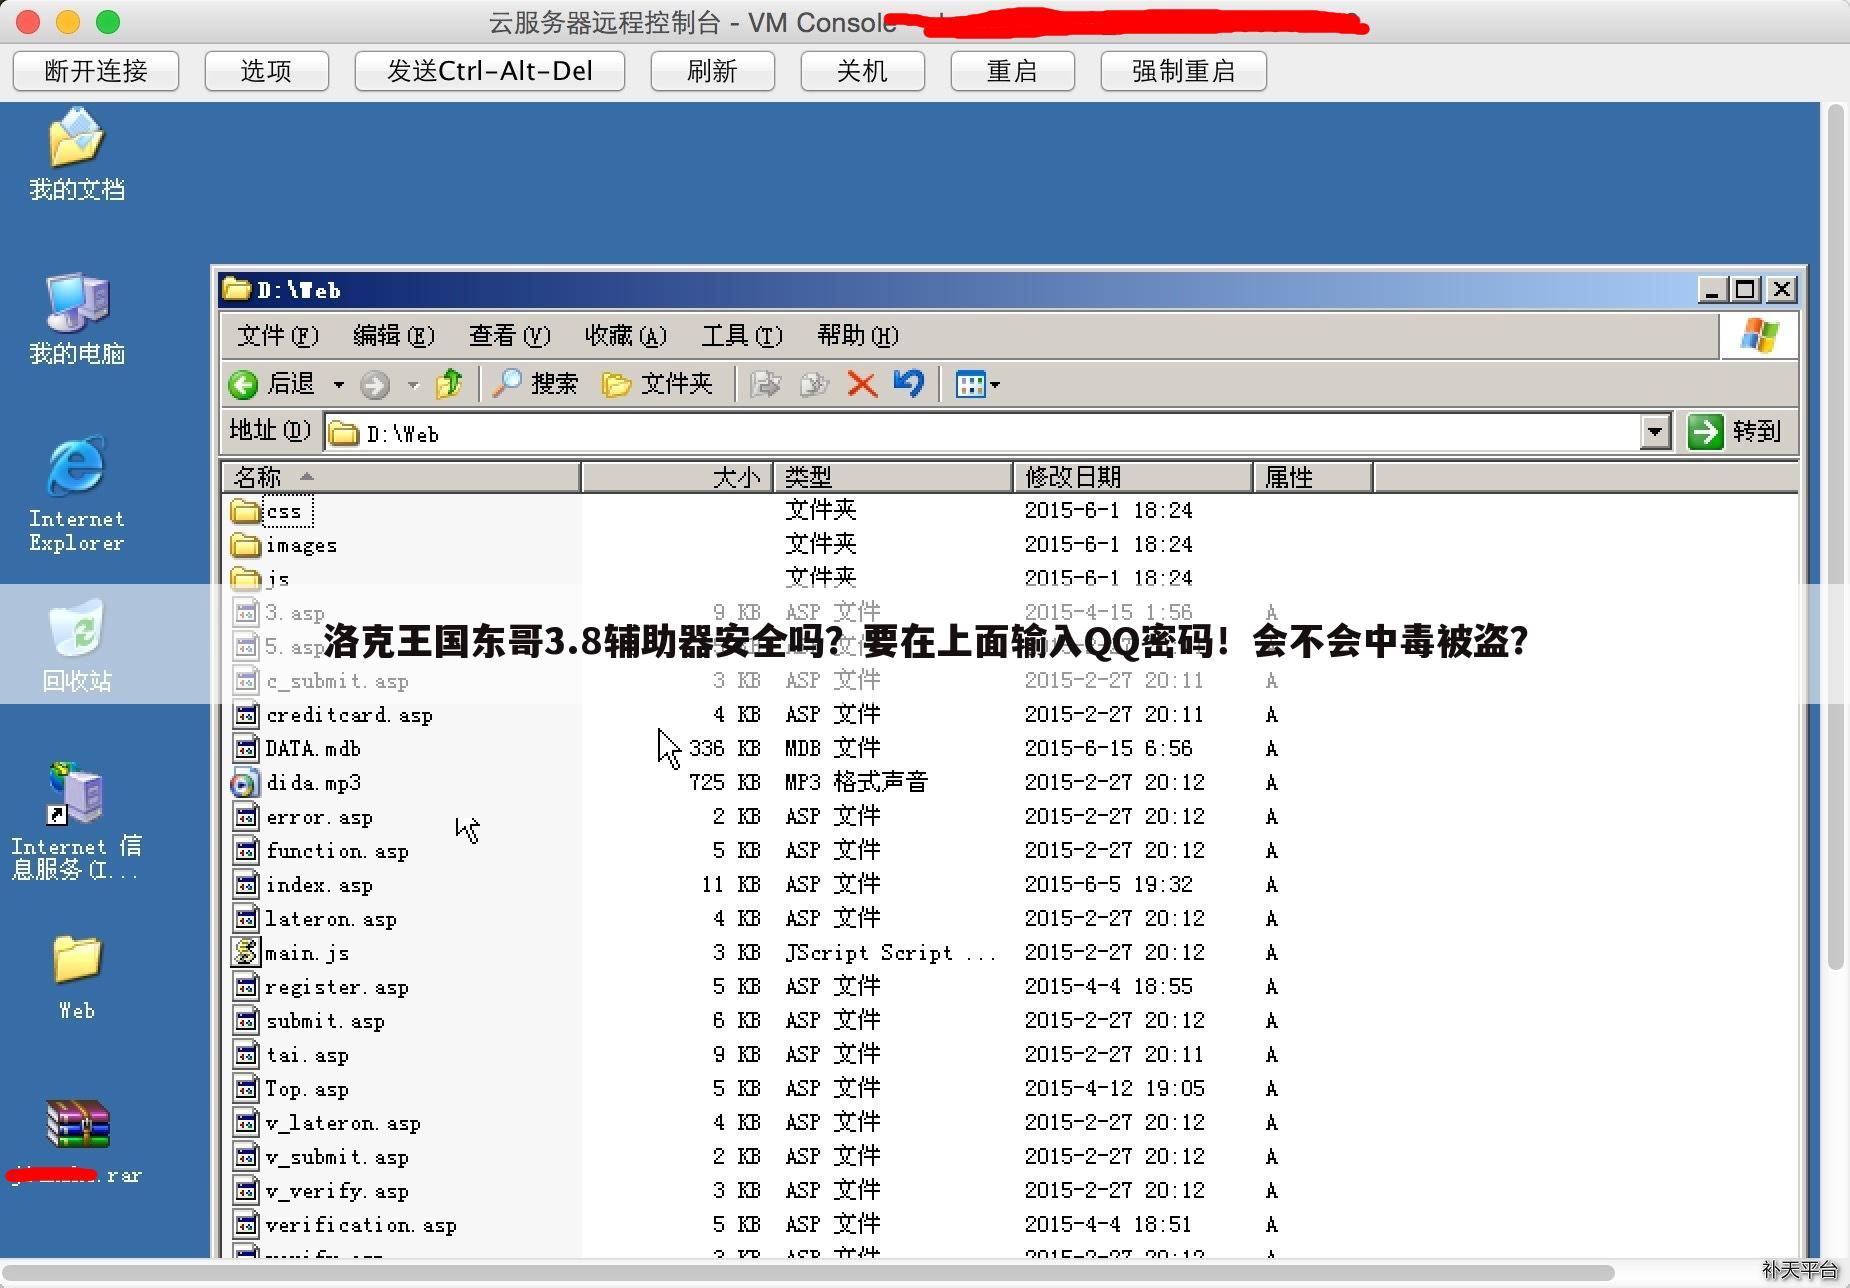Sort by the 名称 column header

pyautogui.click(x=401, y=477)
